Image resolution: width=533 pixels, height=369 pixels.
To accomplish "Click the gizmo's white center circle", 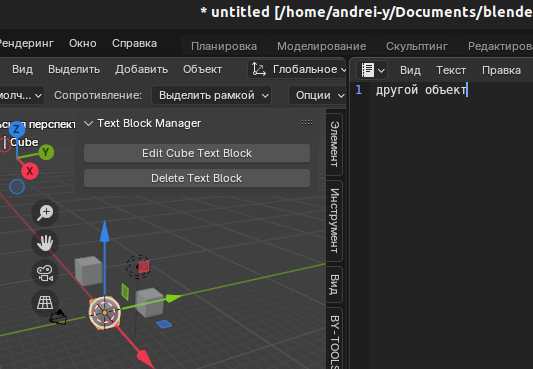I will 105,313.
